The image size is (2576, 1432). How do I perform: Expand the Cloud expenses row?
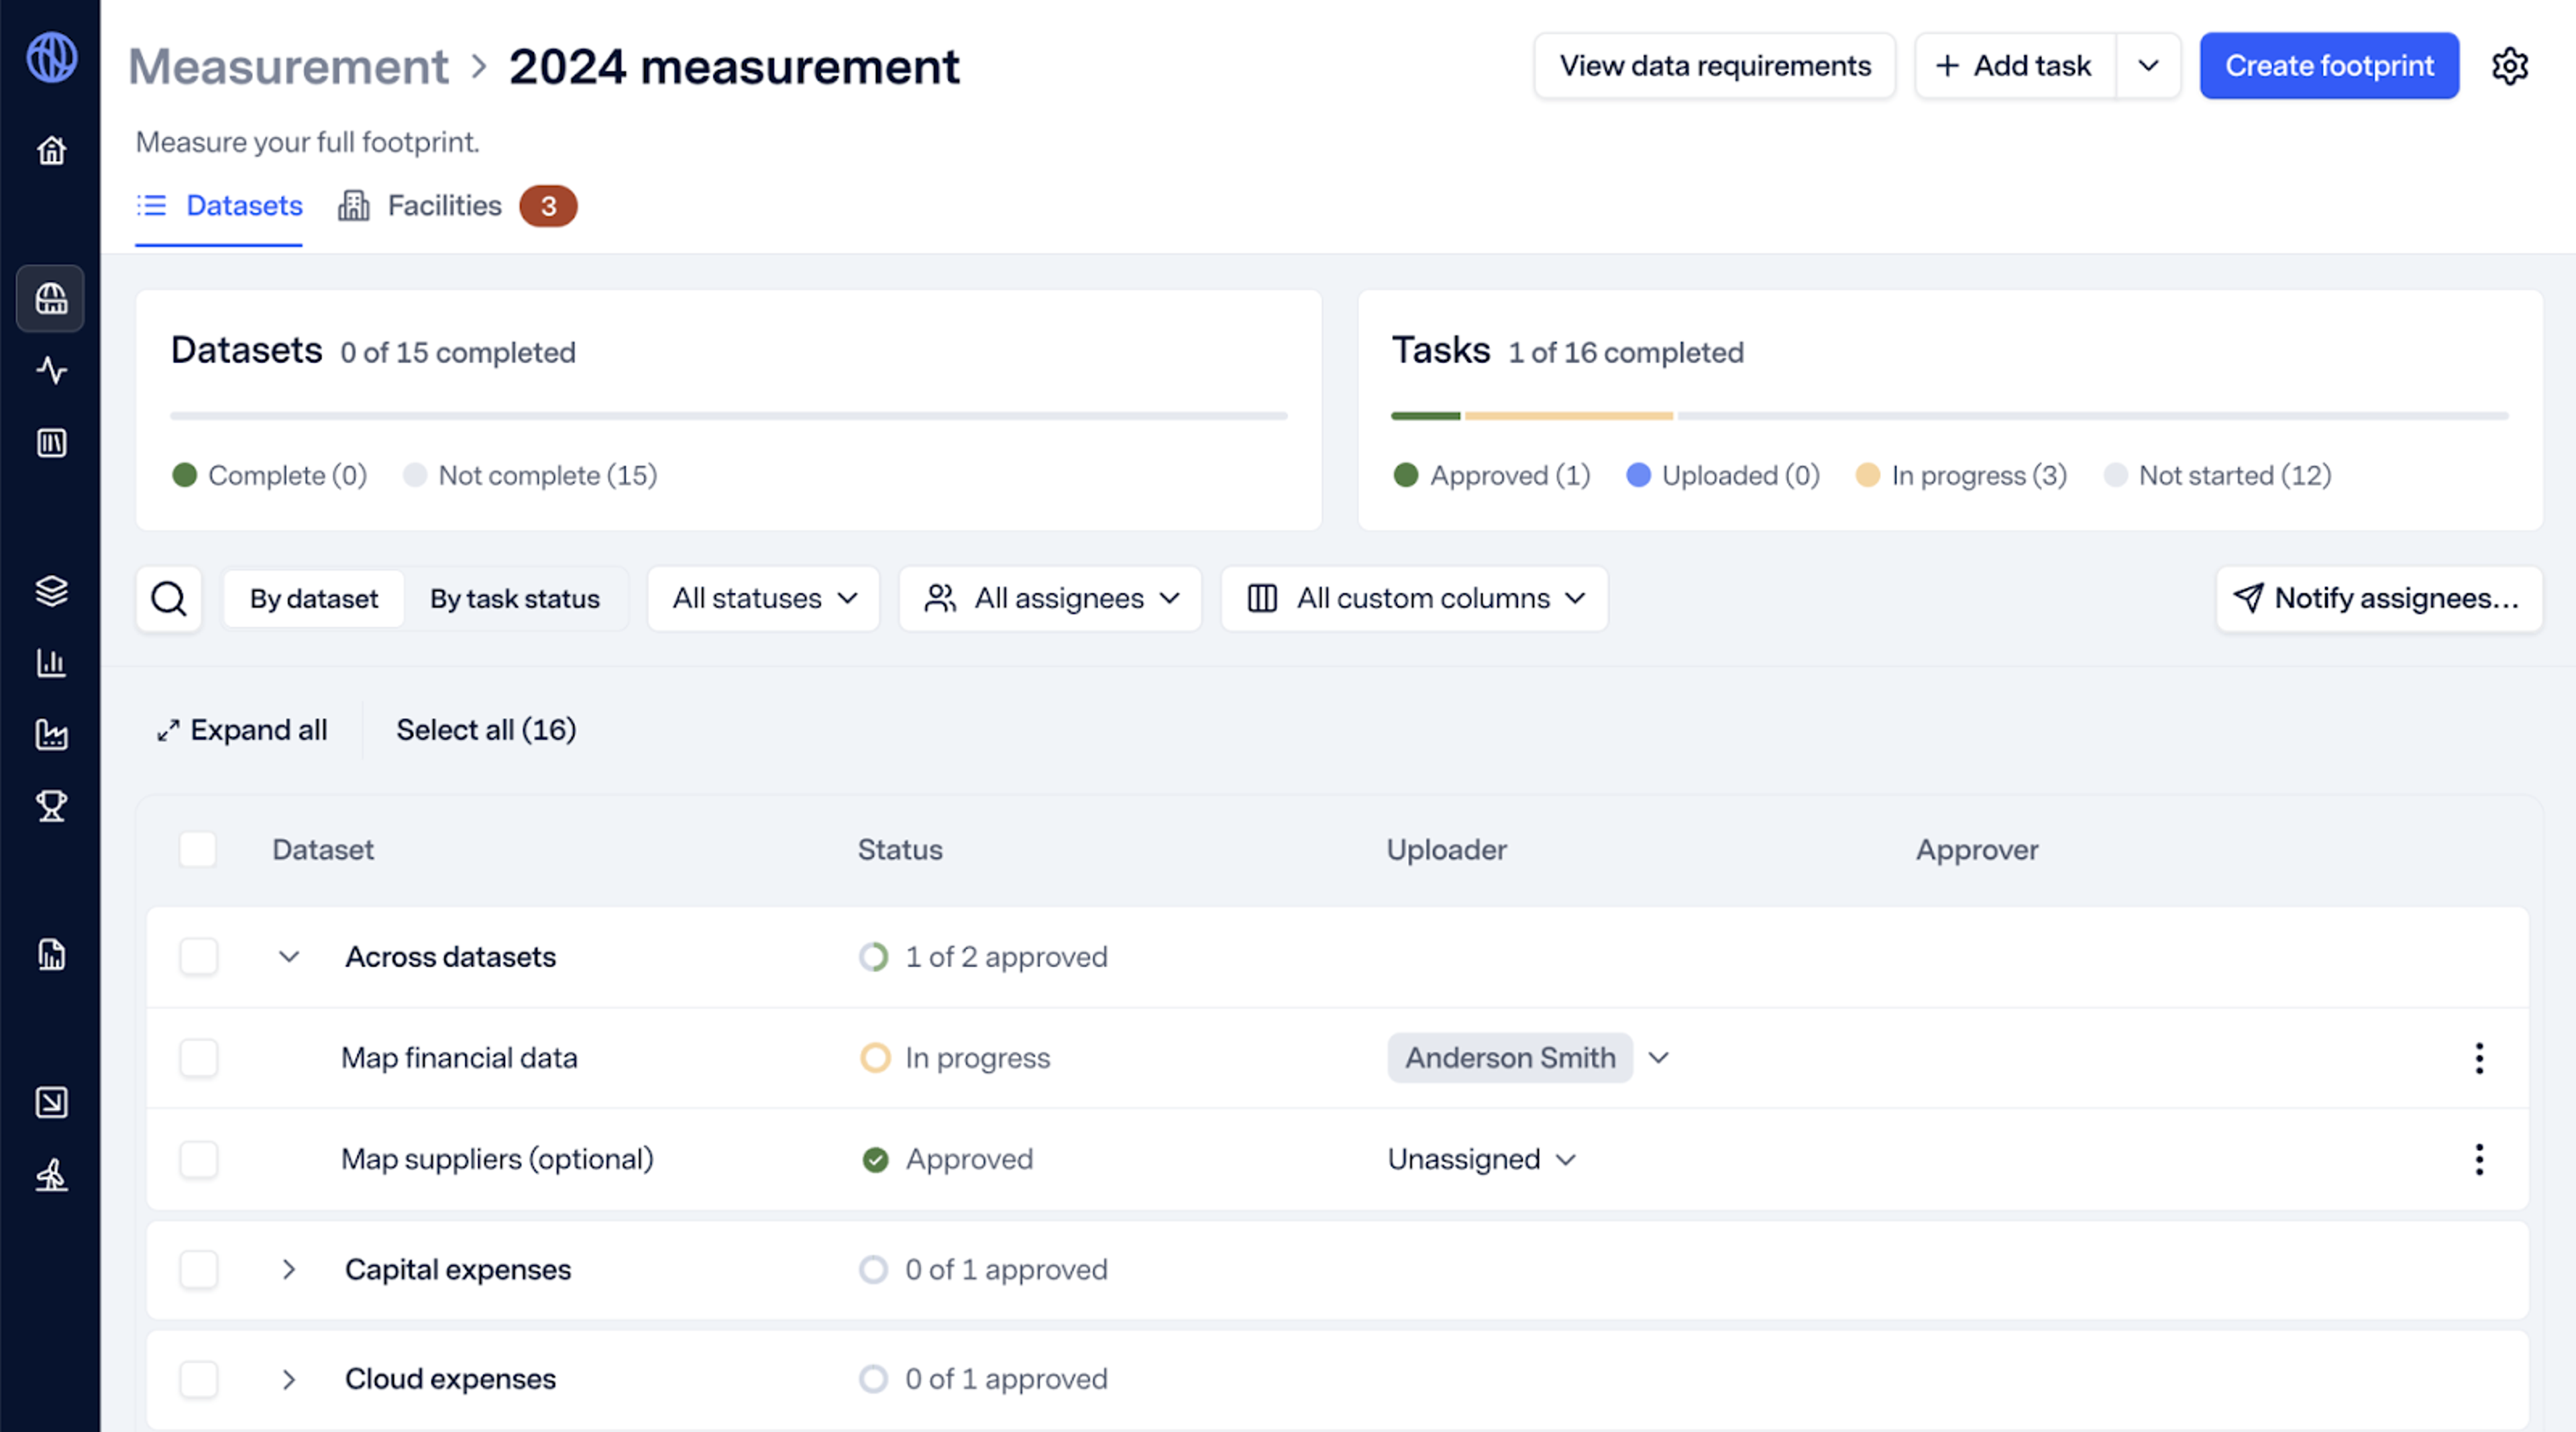tap(289, 1379)
